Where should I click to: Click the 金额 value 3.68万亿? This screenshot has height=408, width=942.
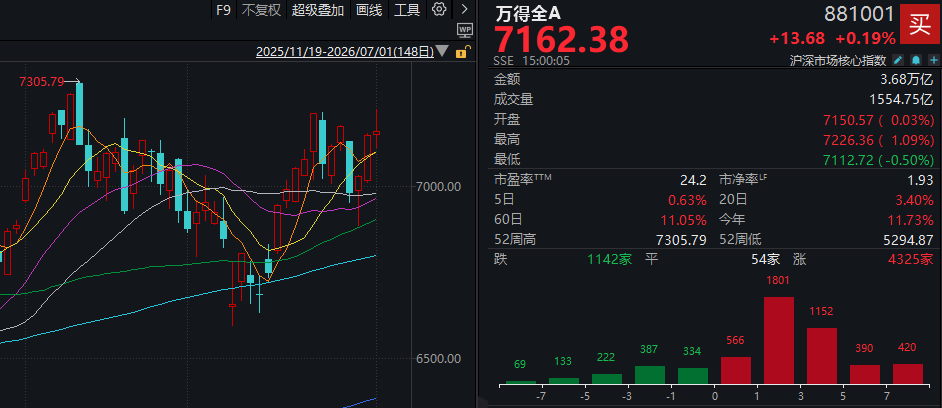tap(905, 79)
